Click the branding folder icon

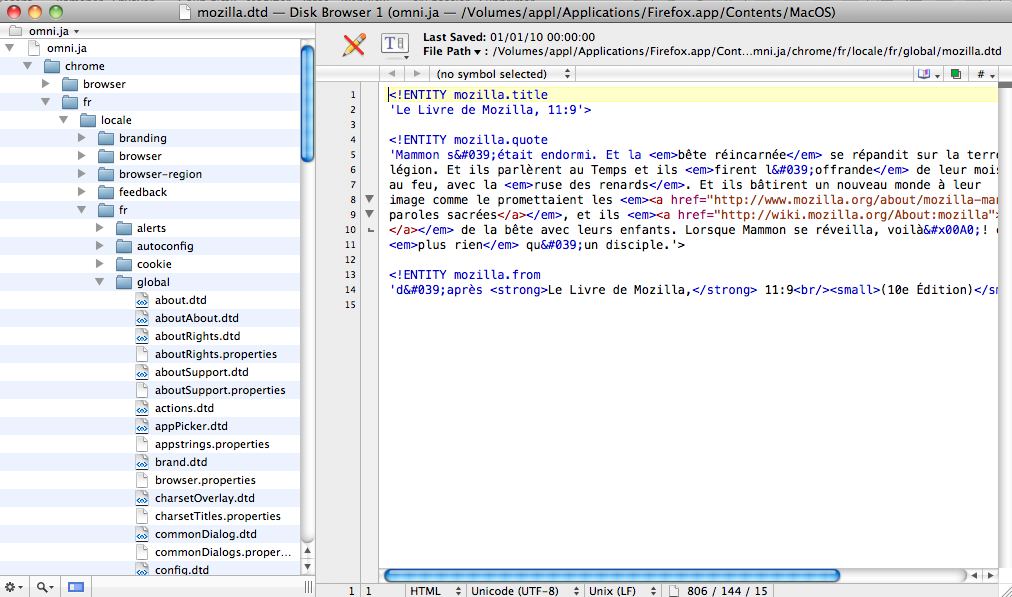(106, 138)
